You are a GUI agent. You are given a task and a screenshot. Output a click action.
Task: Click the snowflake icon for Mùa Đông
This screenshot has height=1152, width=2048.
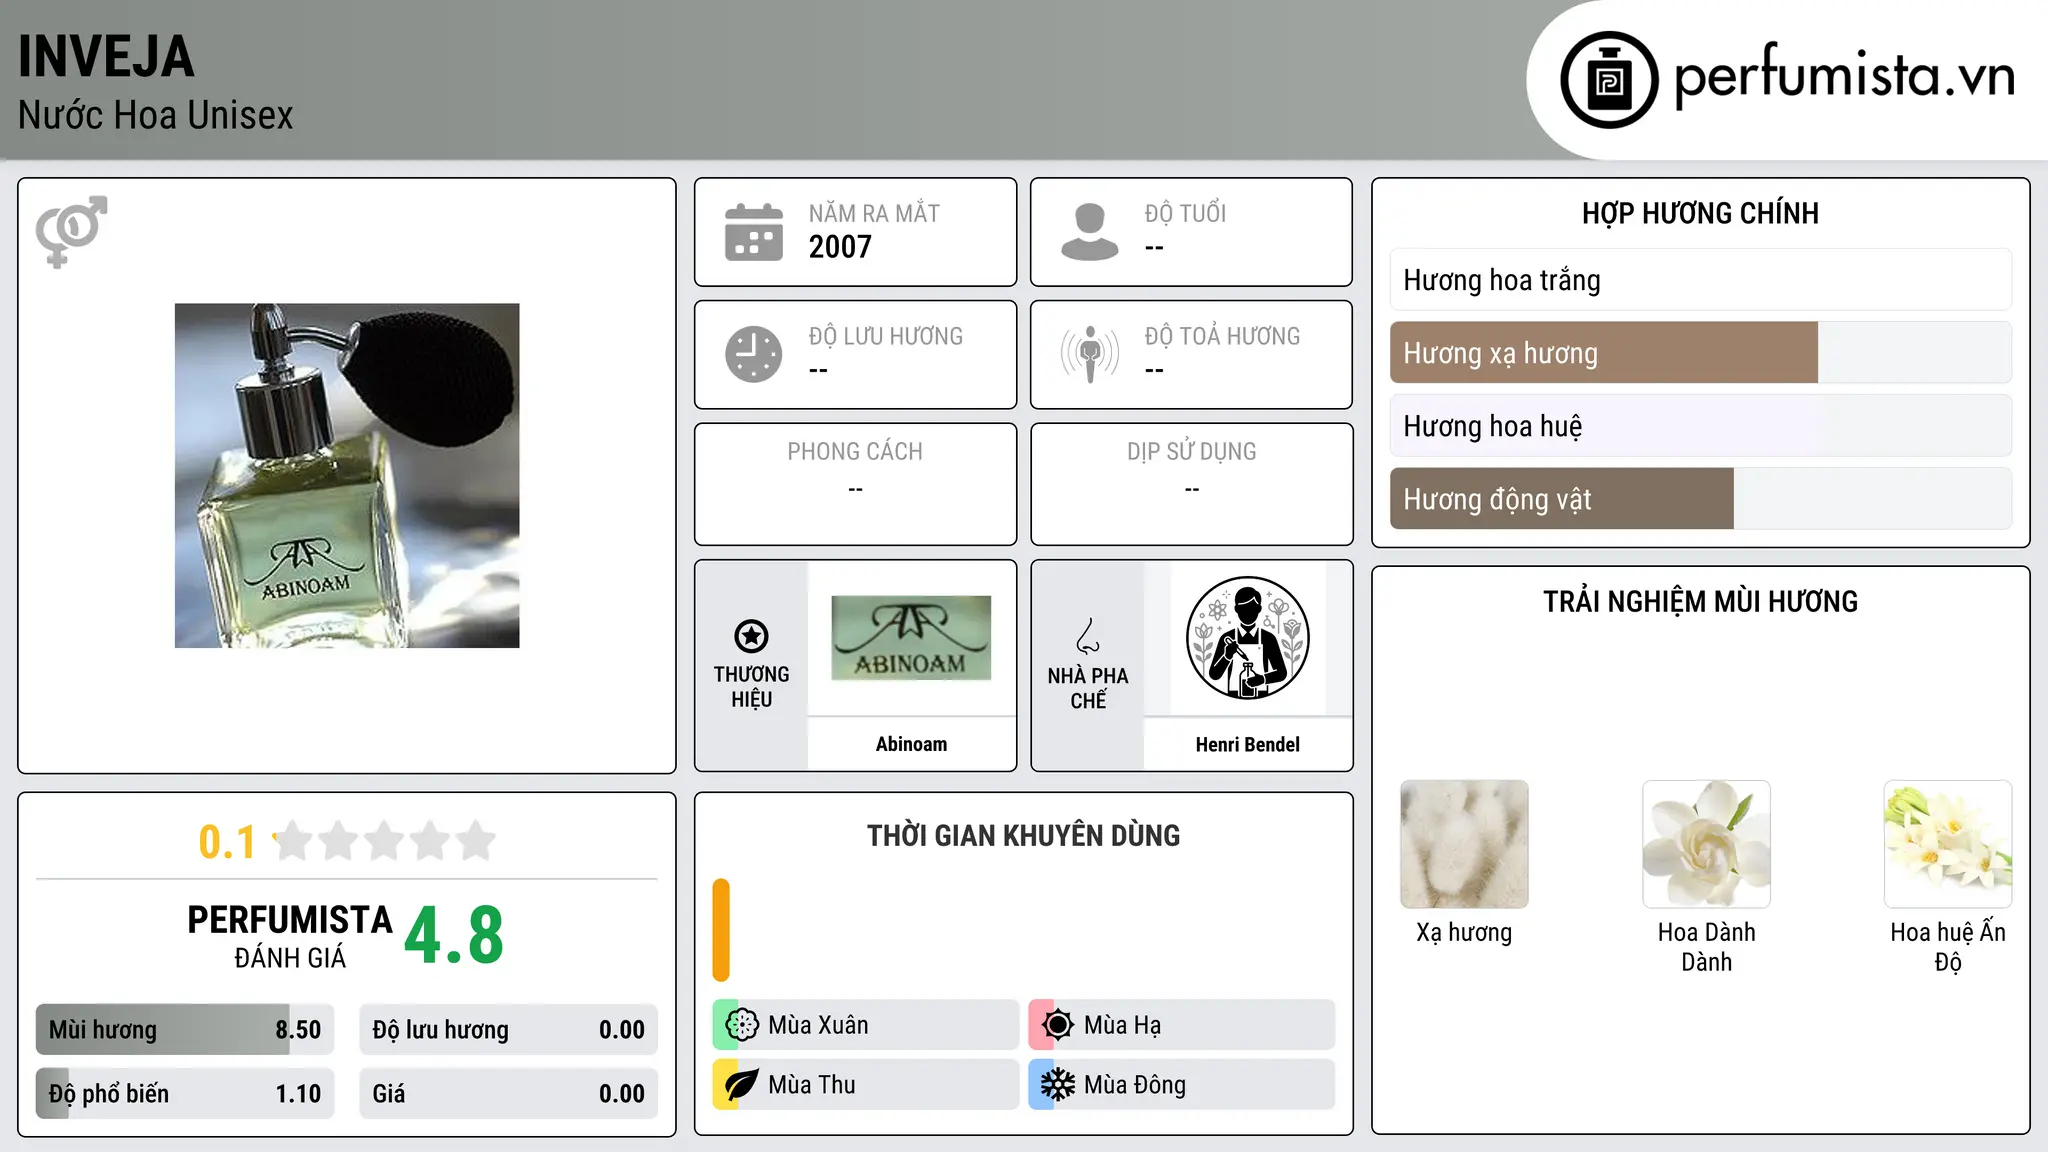[x=1057, y=1085]
